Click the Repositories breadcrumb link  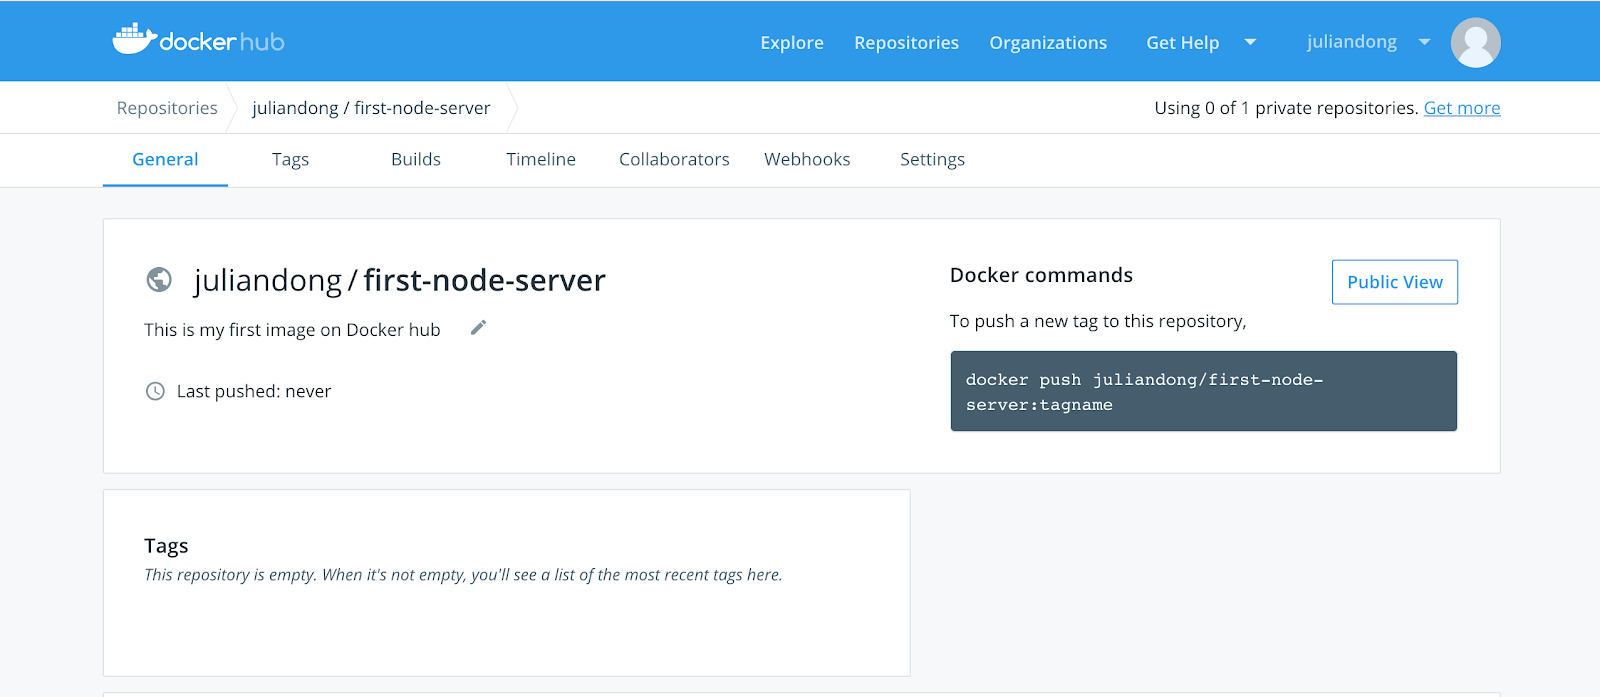(x=167, y=108)
